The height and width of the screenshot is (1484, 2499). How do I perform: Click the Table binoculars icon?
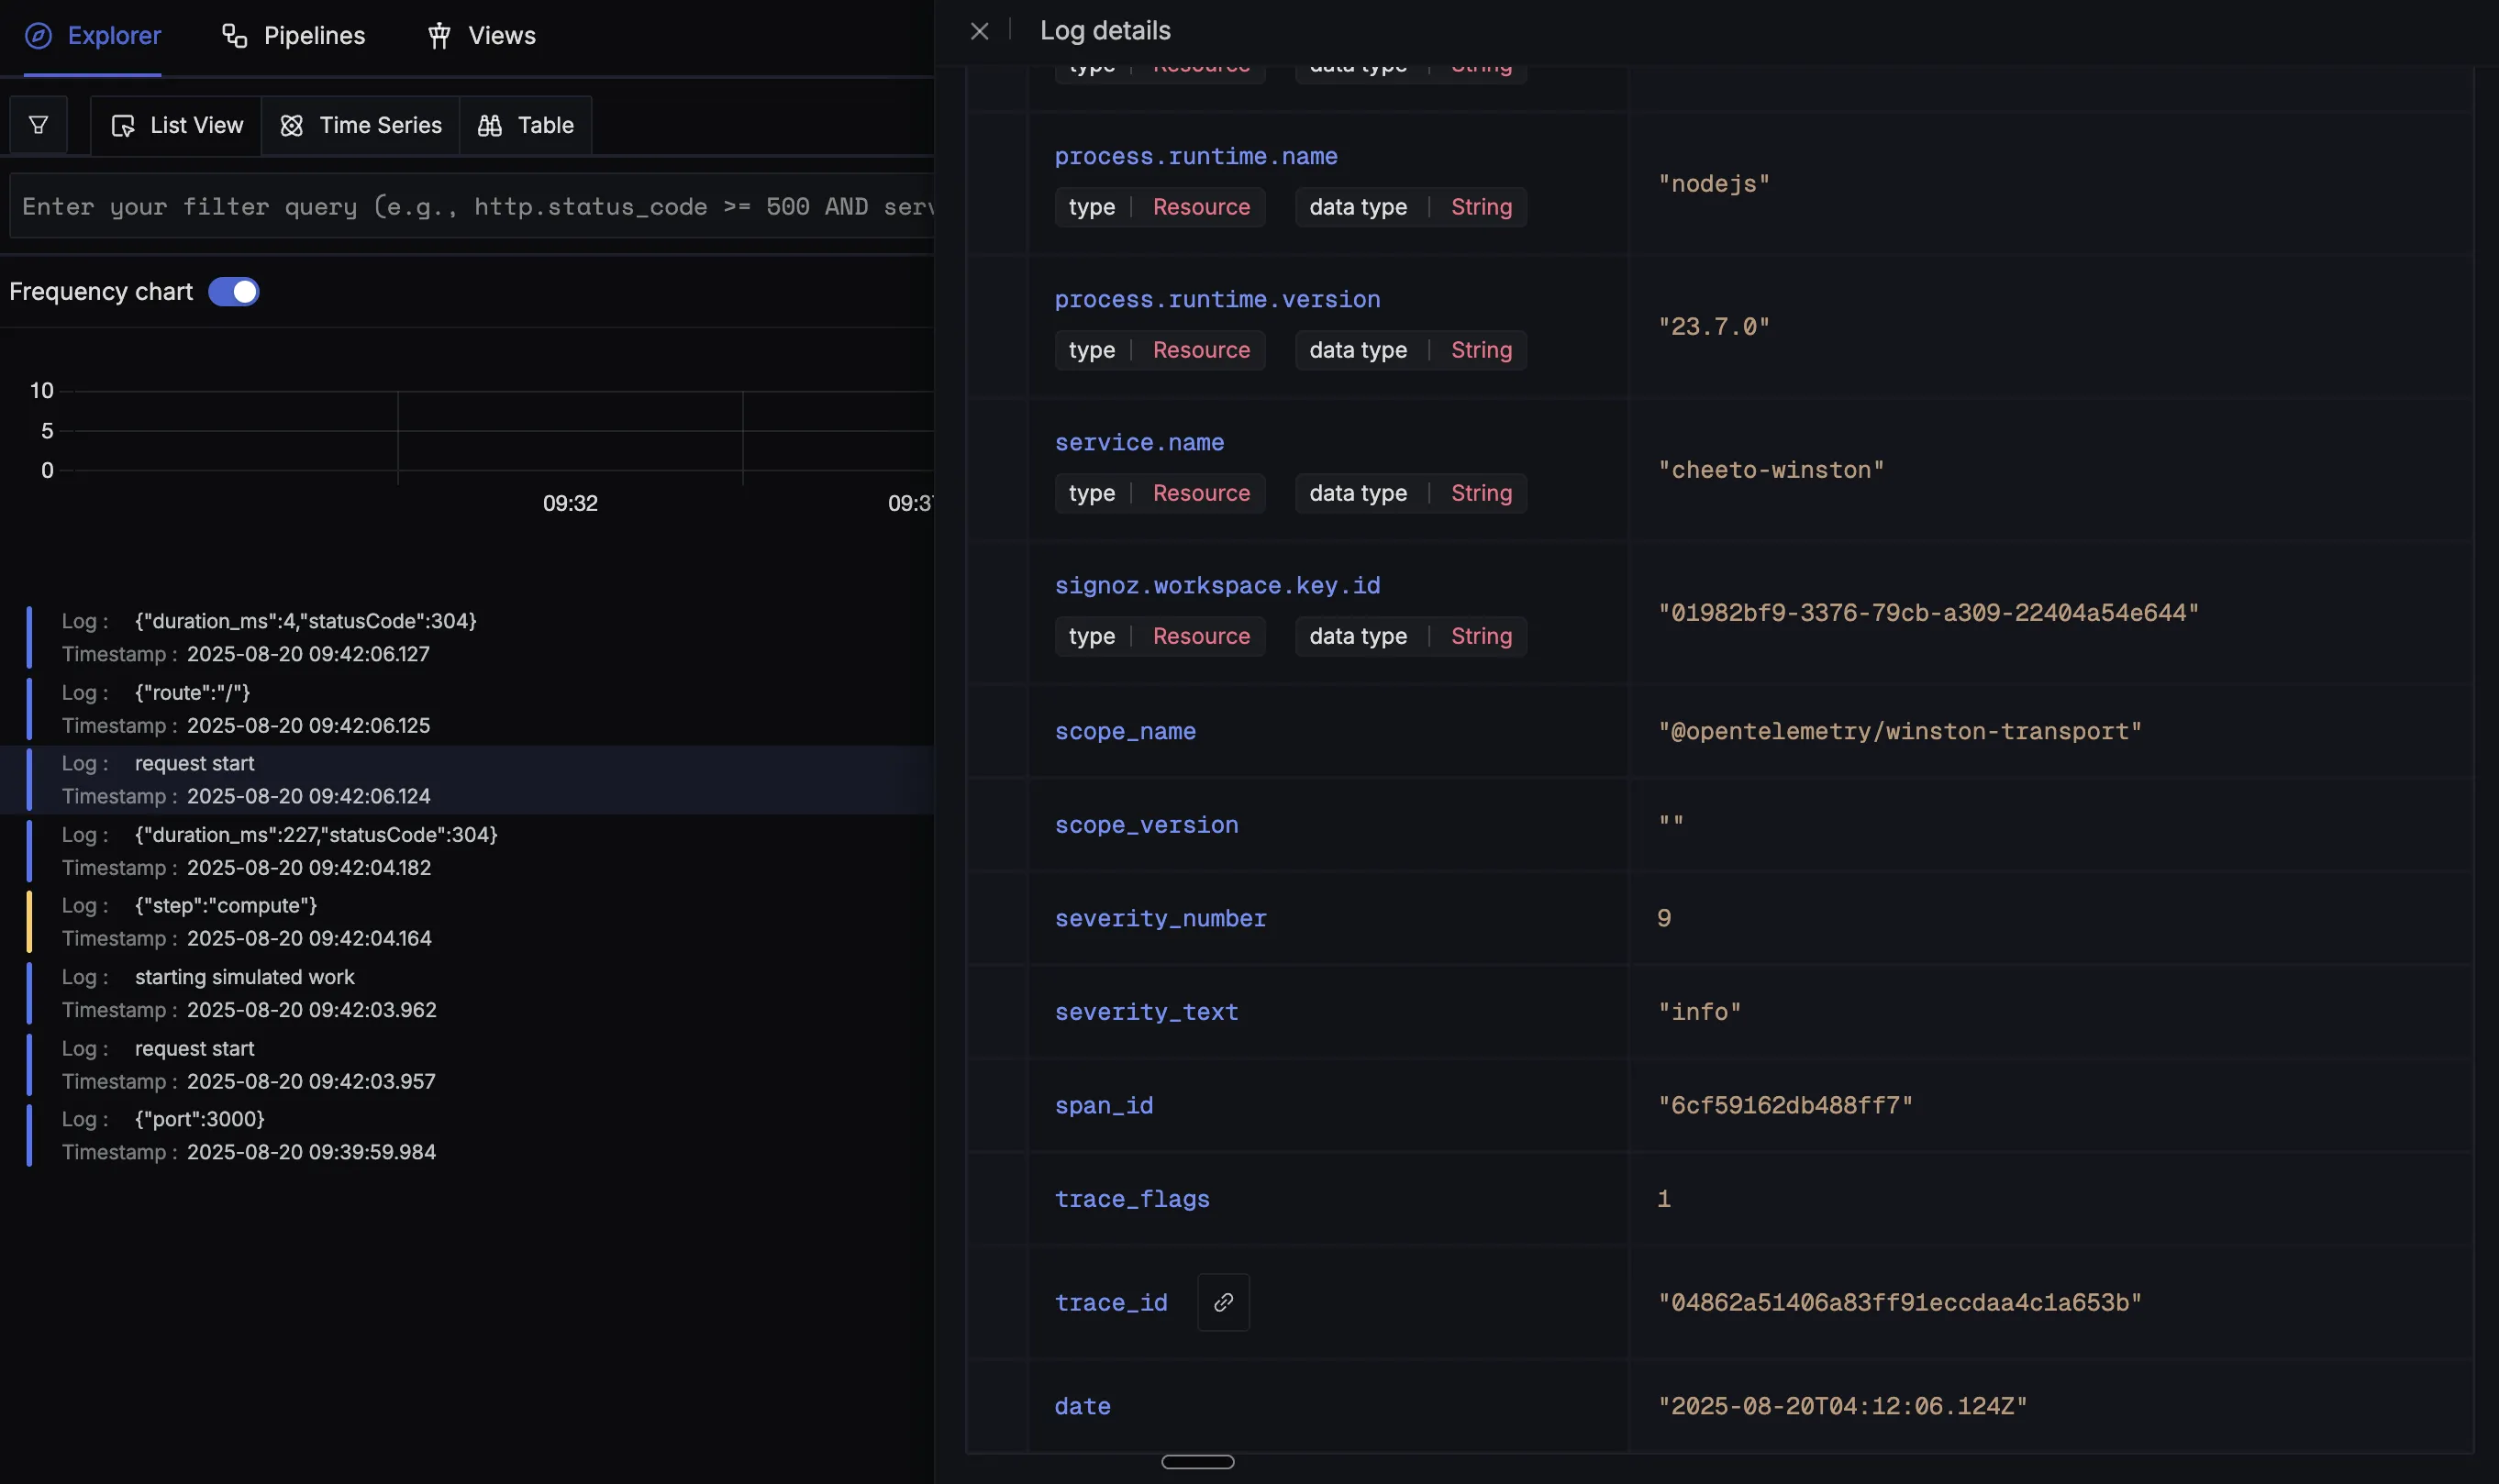coord(489,125)
